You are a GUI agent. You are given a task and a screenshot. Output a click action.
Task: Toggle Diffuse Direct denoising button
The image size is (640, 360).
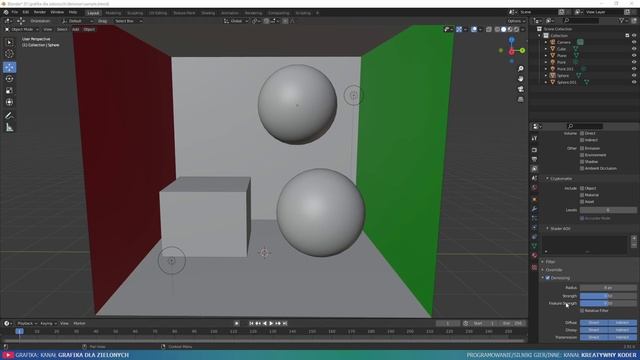(x=593, y=322)
